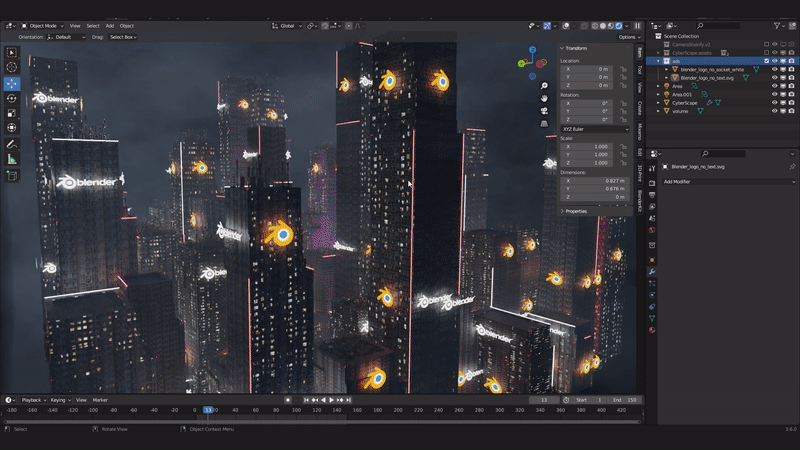Switch to the sidebar Mixamo tab
The image size is (800, 450).
(x=639, y=132)
